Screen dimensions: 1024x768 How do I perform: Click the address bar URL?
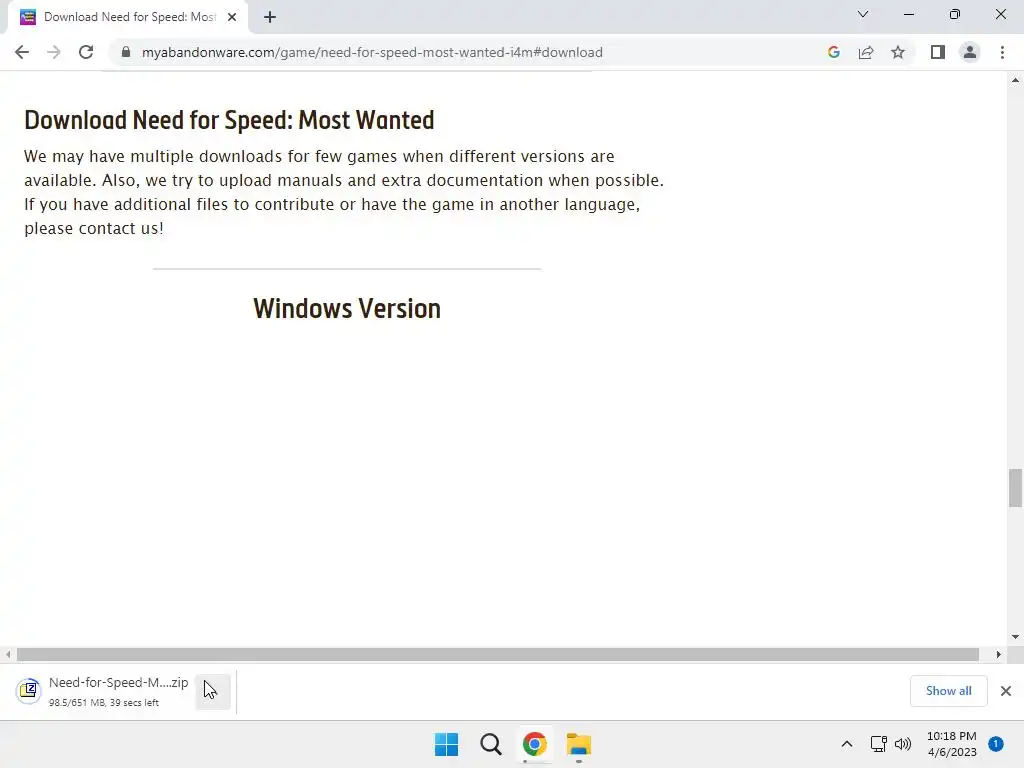372,52
